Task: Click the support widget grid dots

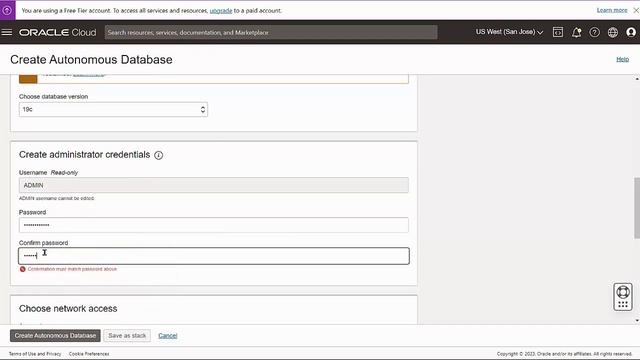Action: click(623, 304)
